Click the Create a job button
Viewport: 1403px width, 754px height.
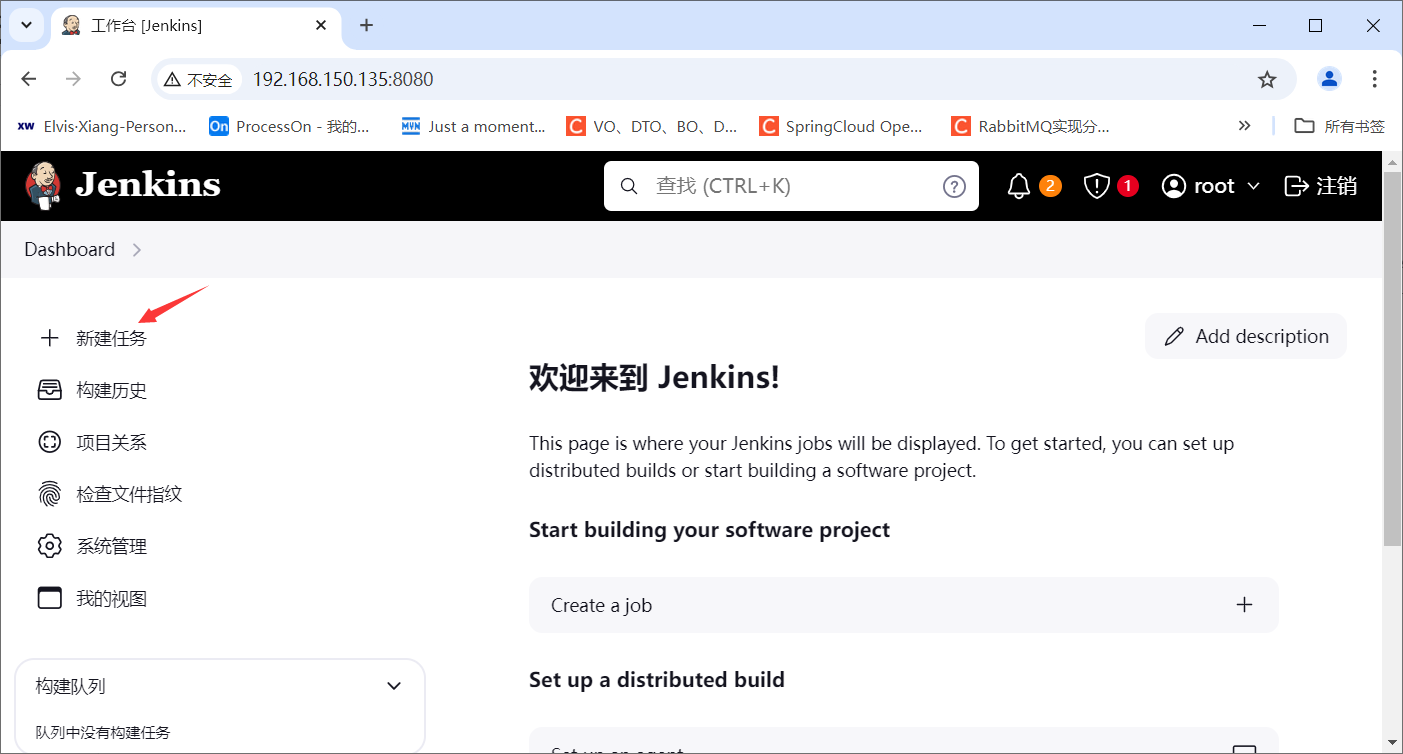pyautogui.click(x=903, y=605)
